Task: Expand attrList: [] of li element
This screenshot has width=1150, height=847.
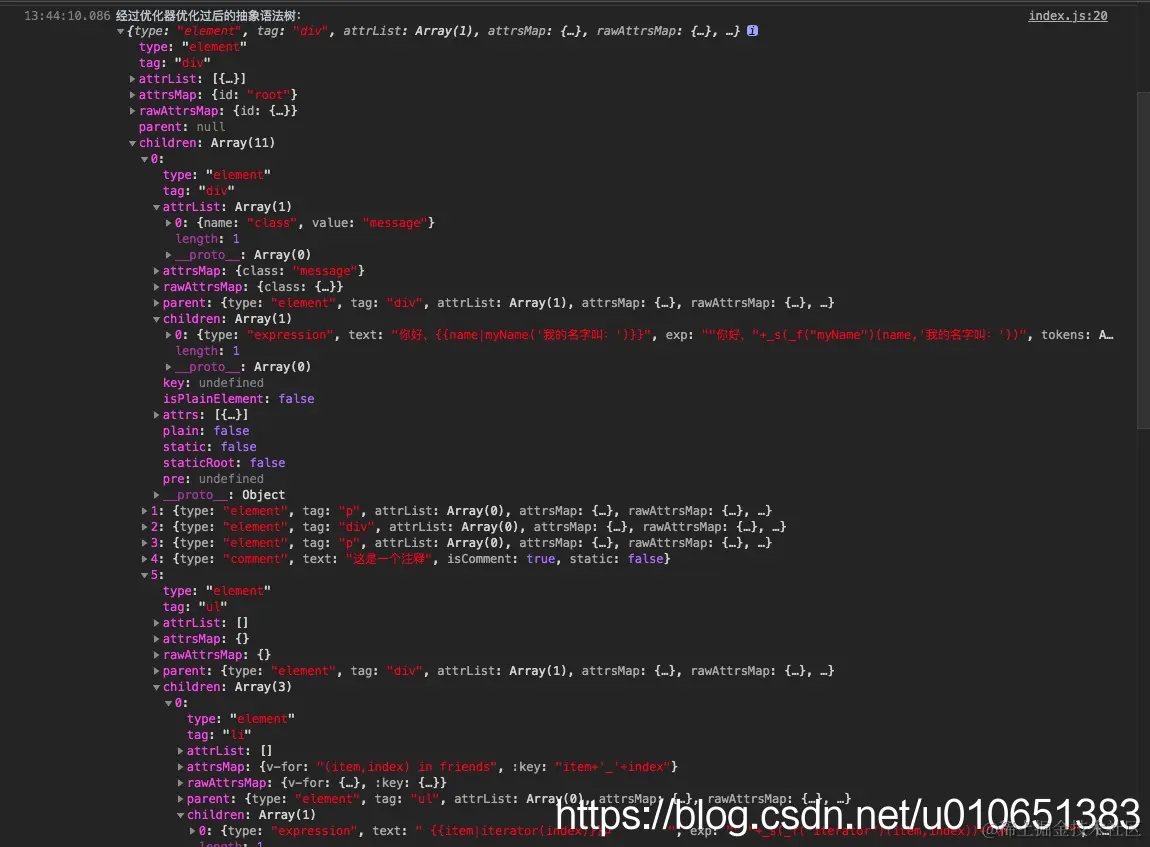Action: [x=180, y=751]
